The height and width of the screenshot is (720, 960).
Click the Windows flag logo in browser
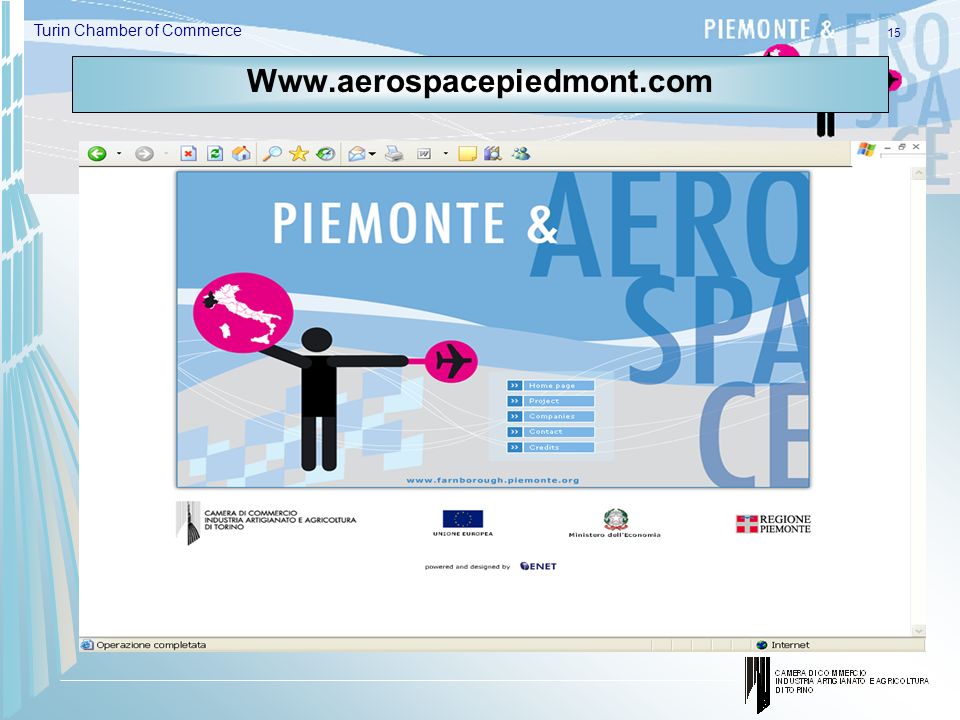pos(866,149)
